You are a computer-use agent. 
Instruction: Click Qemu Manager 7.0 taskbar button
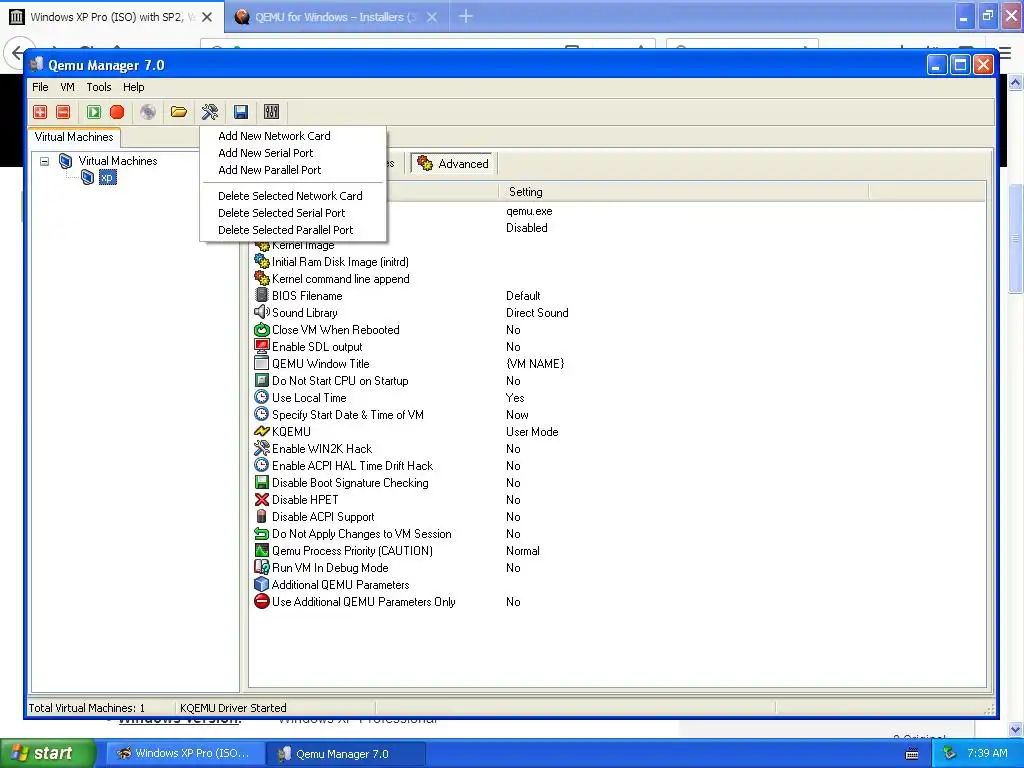coord(346,754)
